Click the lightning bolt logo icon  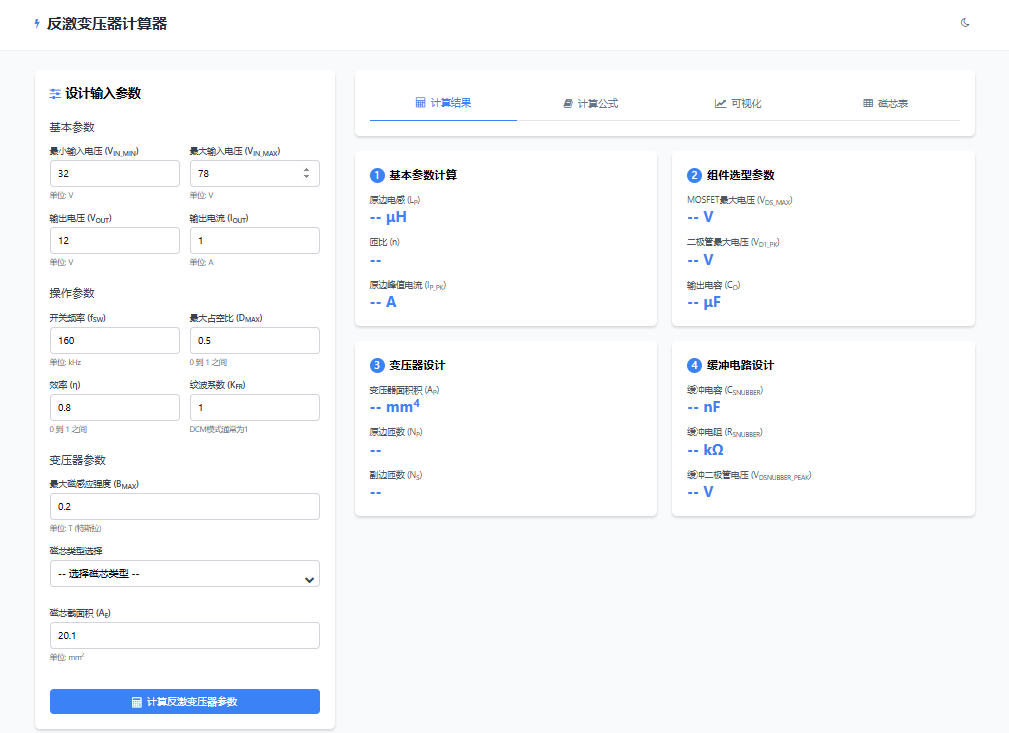38,24
